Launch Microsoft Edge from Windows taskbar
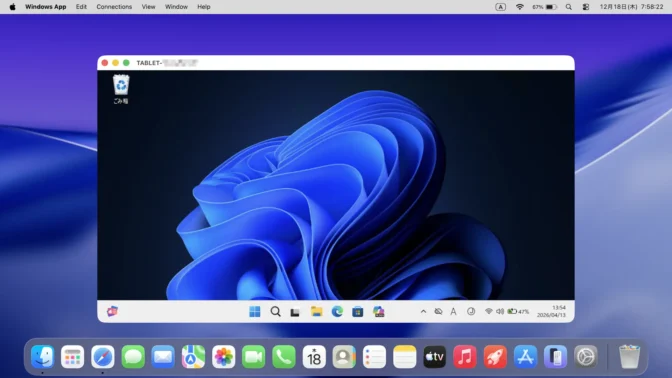 click(337, 312)
